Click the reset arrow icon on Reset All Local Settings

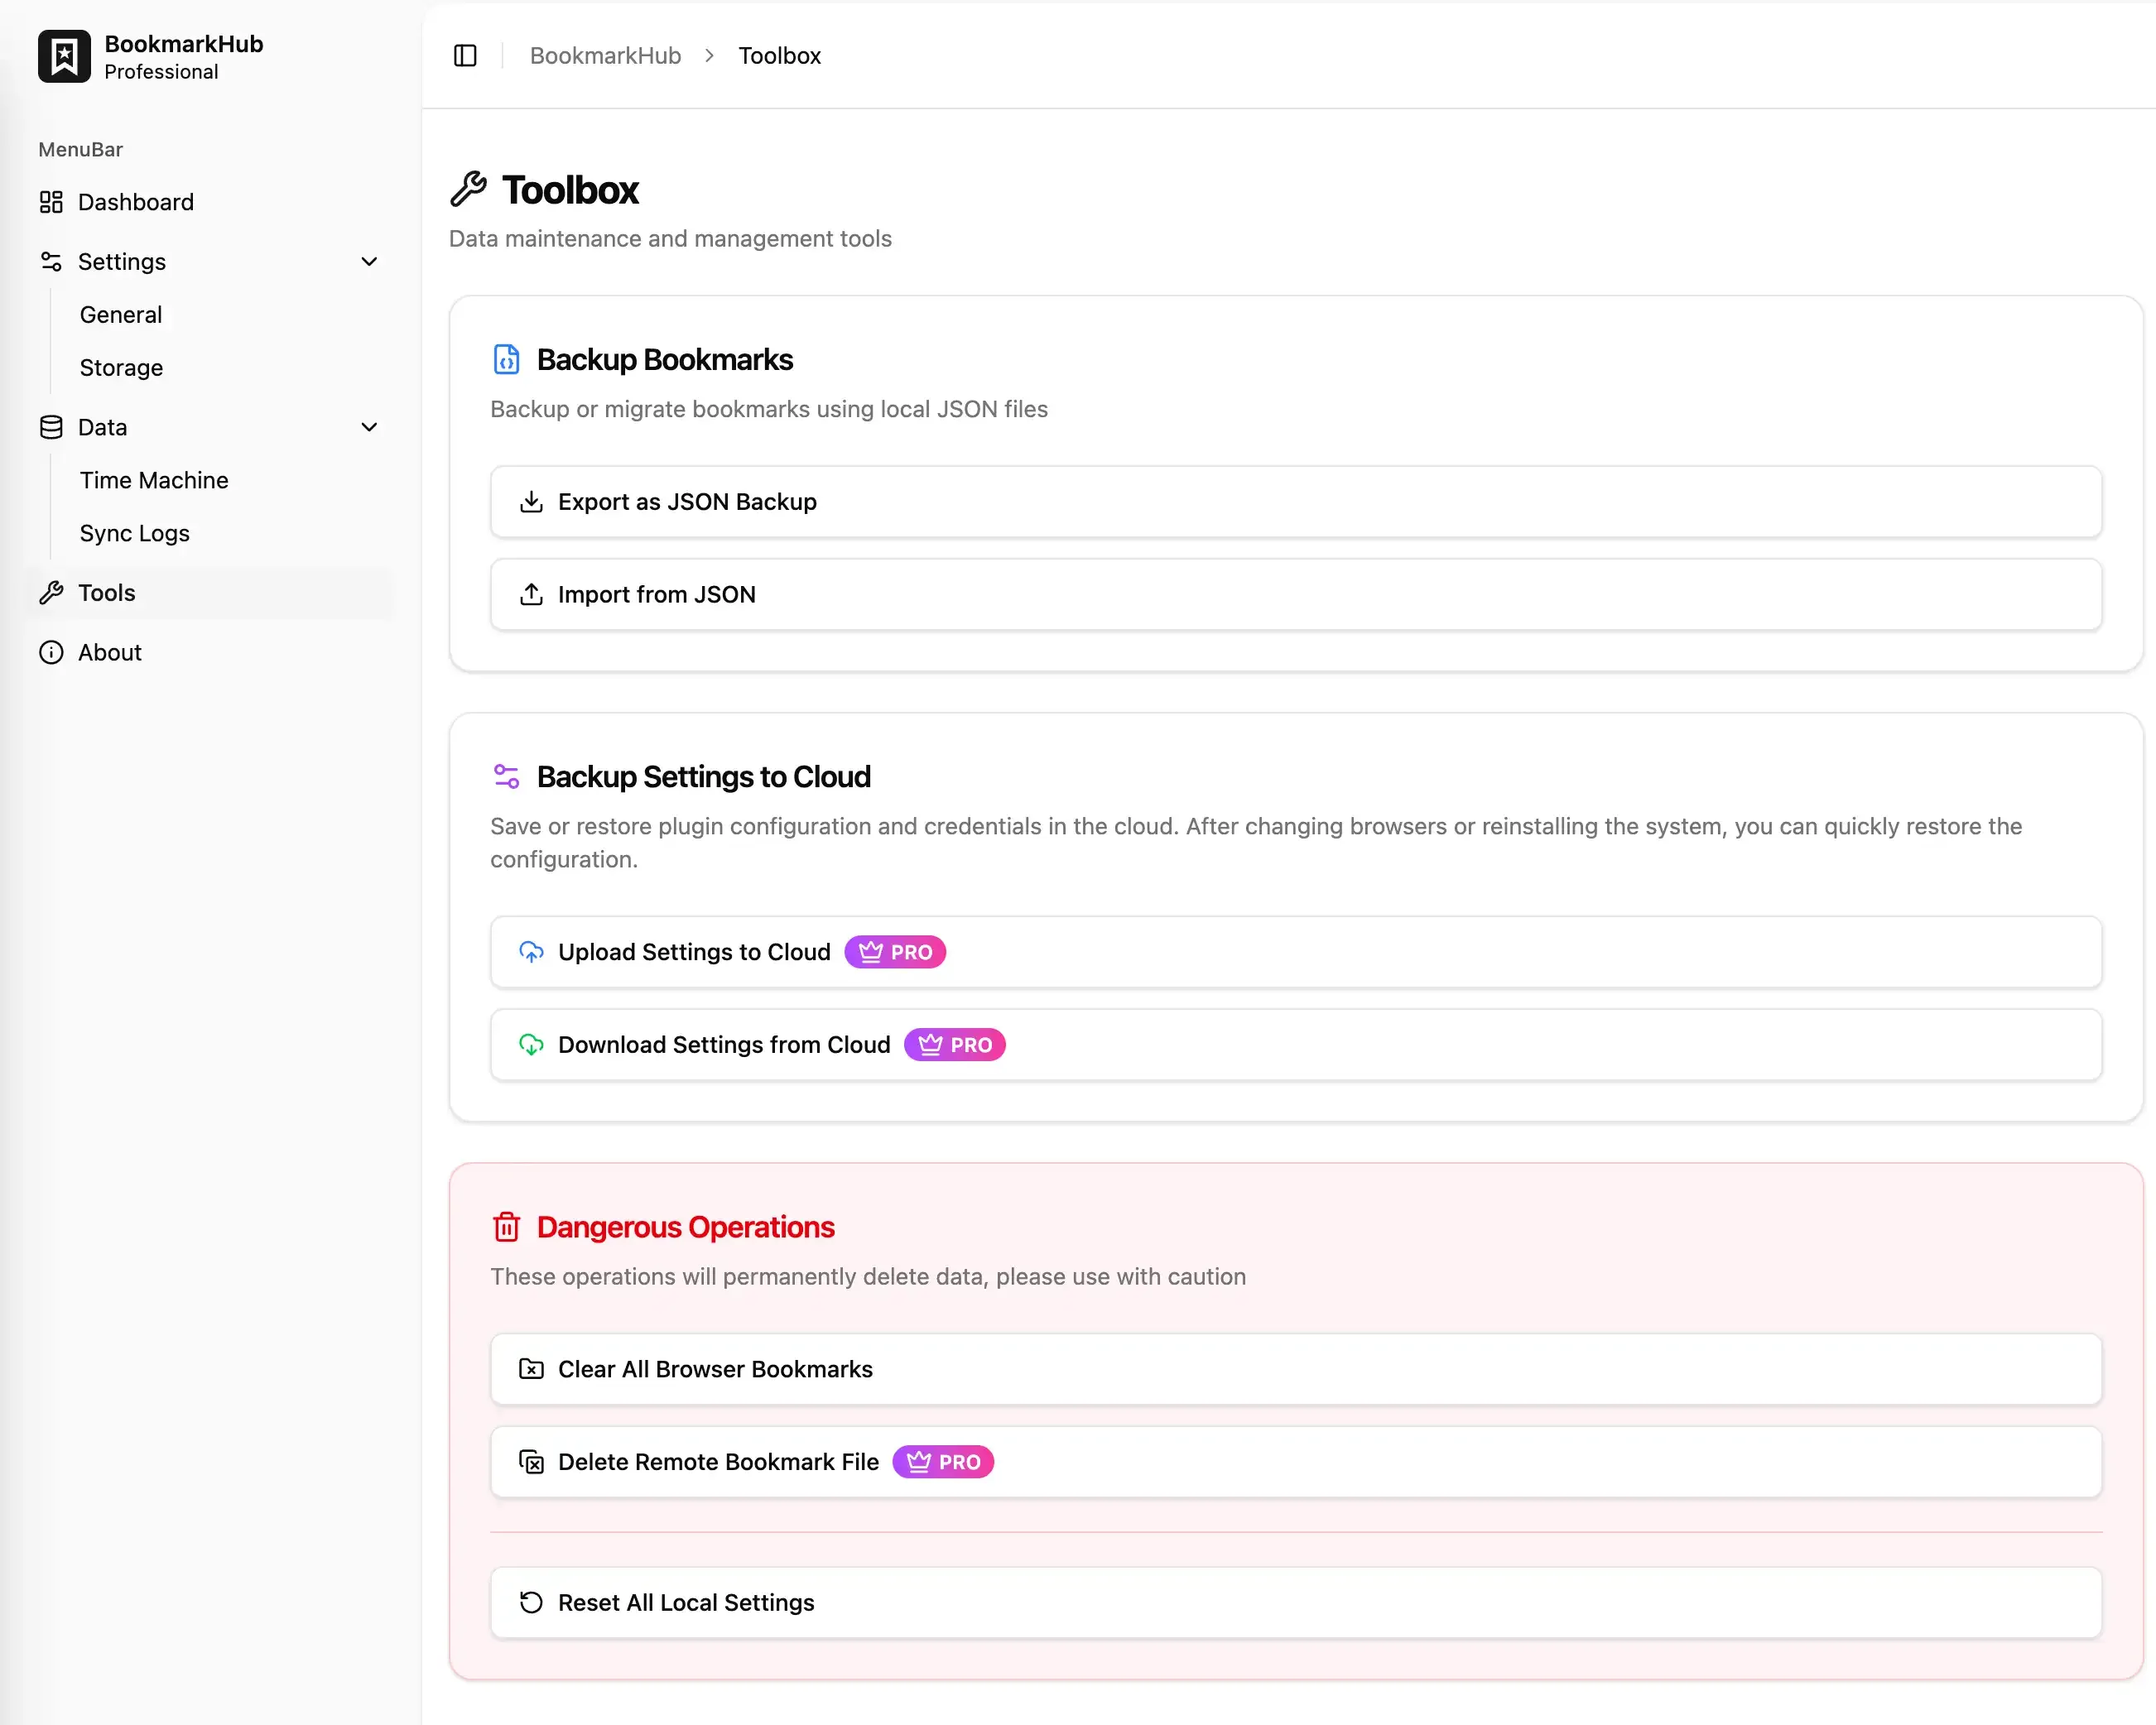click(531, 1602)
